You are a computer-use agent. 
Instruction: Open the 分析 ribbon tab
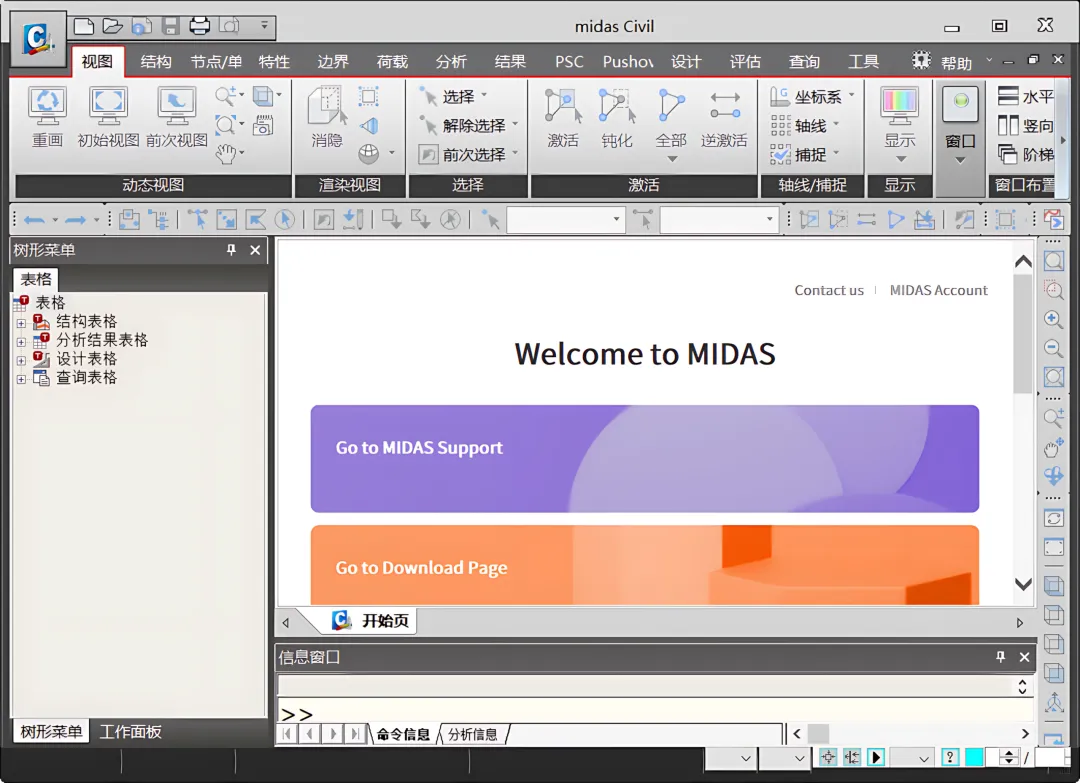(451, 62)
